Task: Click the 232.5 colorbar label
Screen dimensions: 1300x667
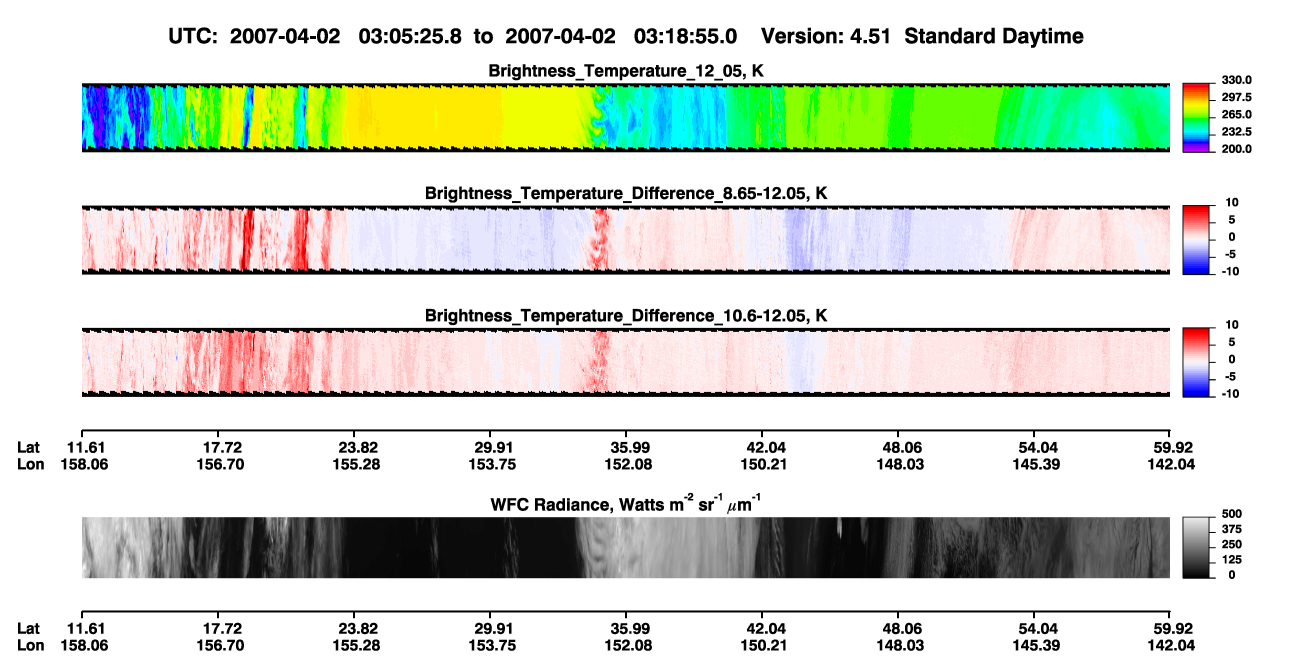Action: [x=1236, y=132]
